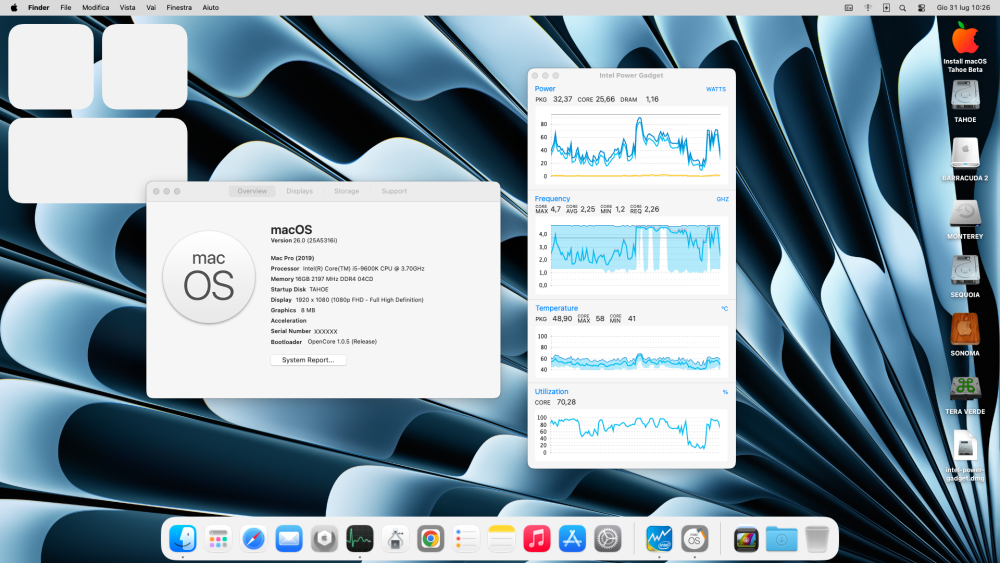Open the Finestra menu
The width and height of the screenshot is (1000, 563).
point(179,8)
